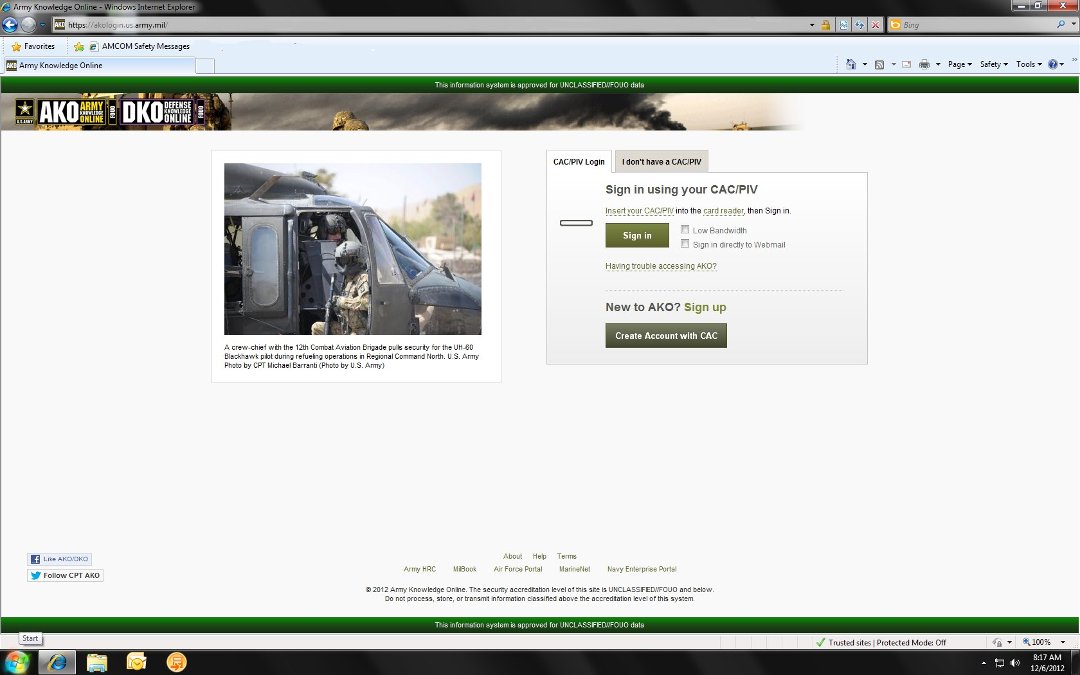This screenshot has height=675, width=1080.
Task: Open the orange media taskbar icon
Action: tap(176, 663)
